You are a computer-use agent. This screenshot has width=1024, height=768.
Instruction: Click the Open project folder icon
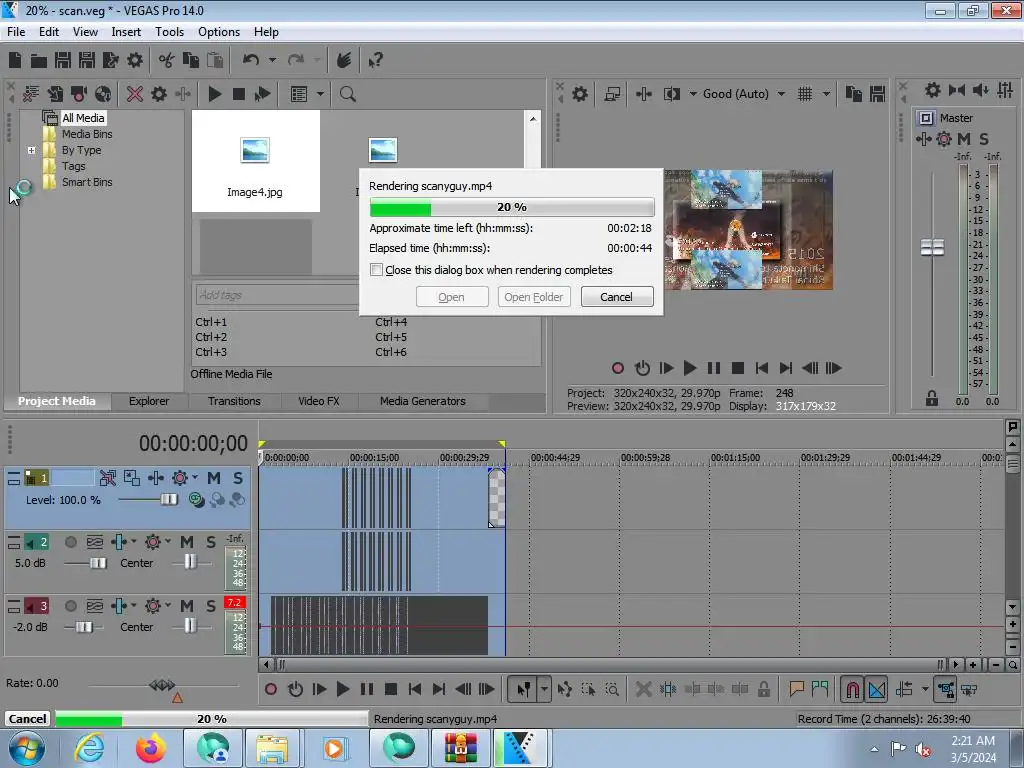click(x=39, y=60)
